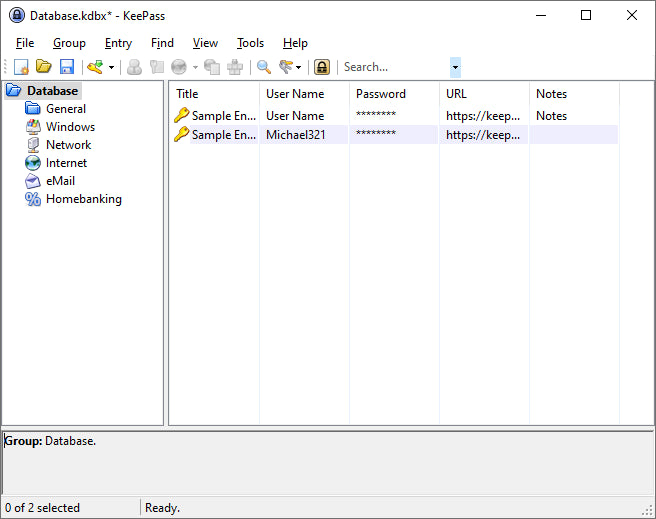The width and height of the screenshot is (656, 519).
Task: Click the Add Entry key icon
Action: [96, 67]
